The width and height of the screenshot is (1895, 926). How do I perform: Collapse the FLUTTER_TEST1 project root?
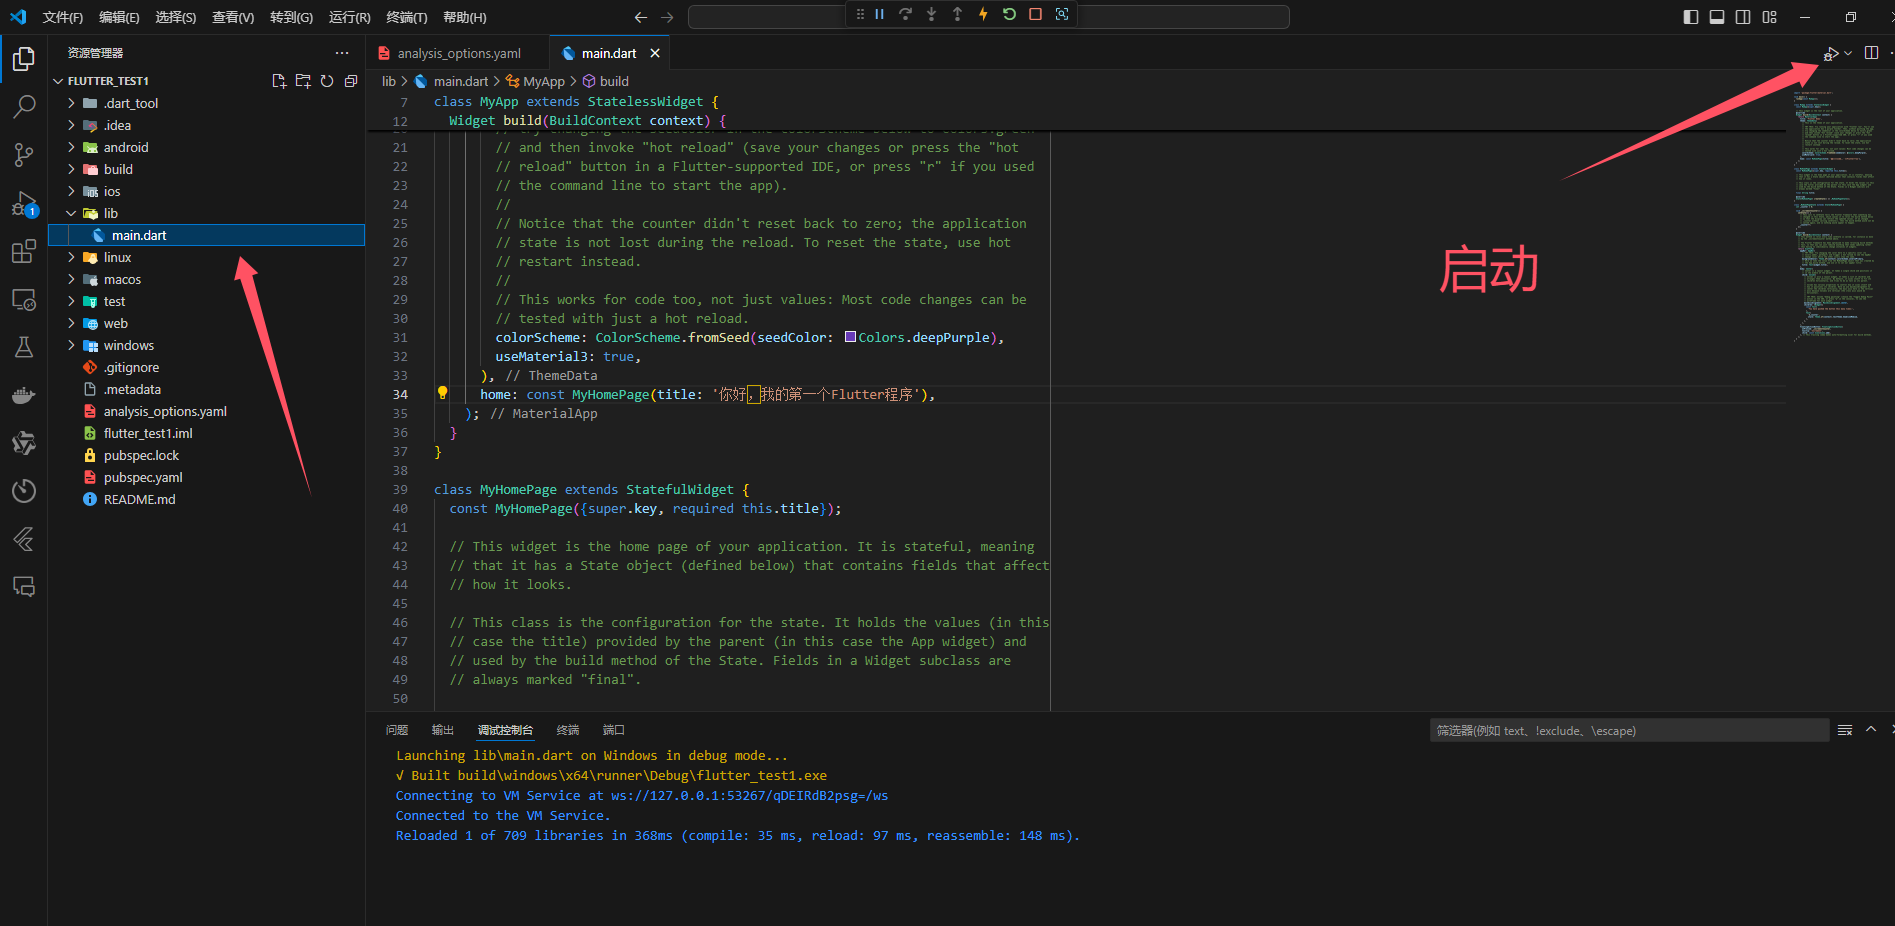click(x=58, y=81)
